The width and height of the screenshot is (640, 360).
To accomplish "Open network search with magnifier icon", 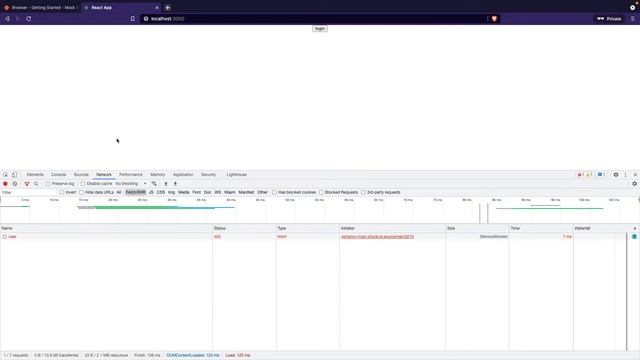I will [x=36, y=184].
